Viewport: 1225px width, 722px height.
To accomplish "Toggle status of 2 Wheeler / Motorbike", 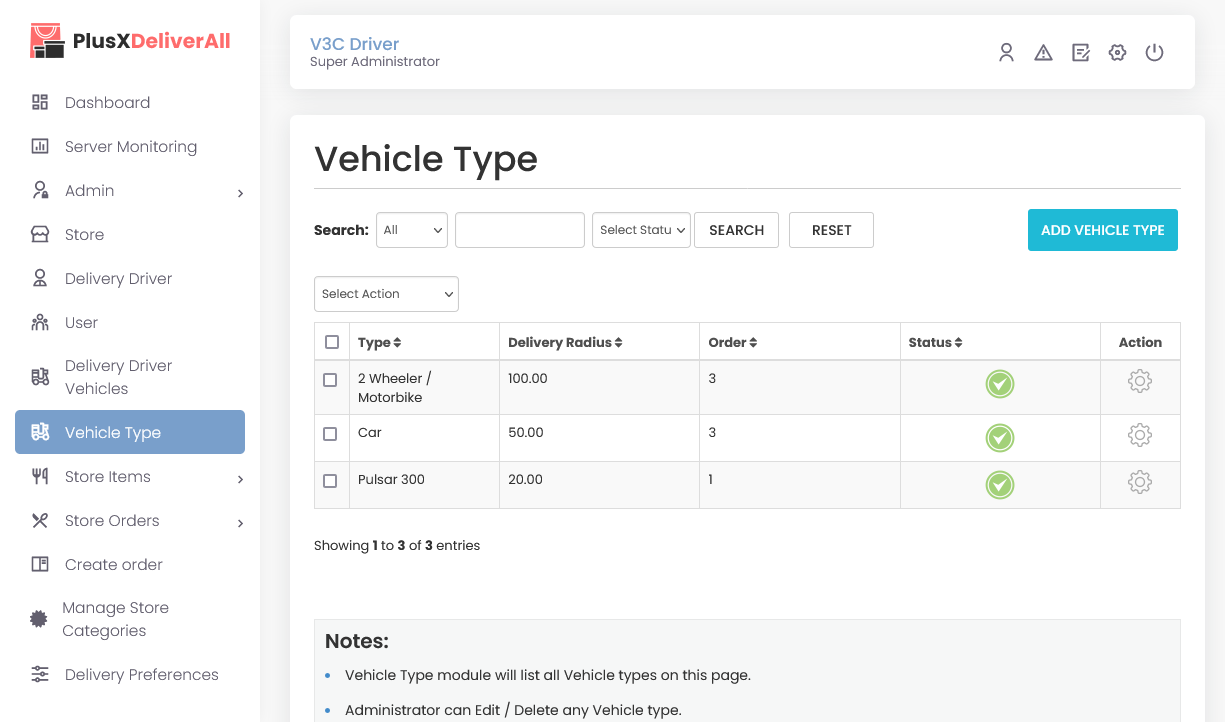I will coord(1000,384).
